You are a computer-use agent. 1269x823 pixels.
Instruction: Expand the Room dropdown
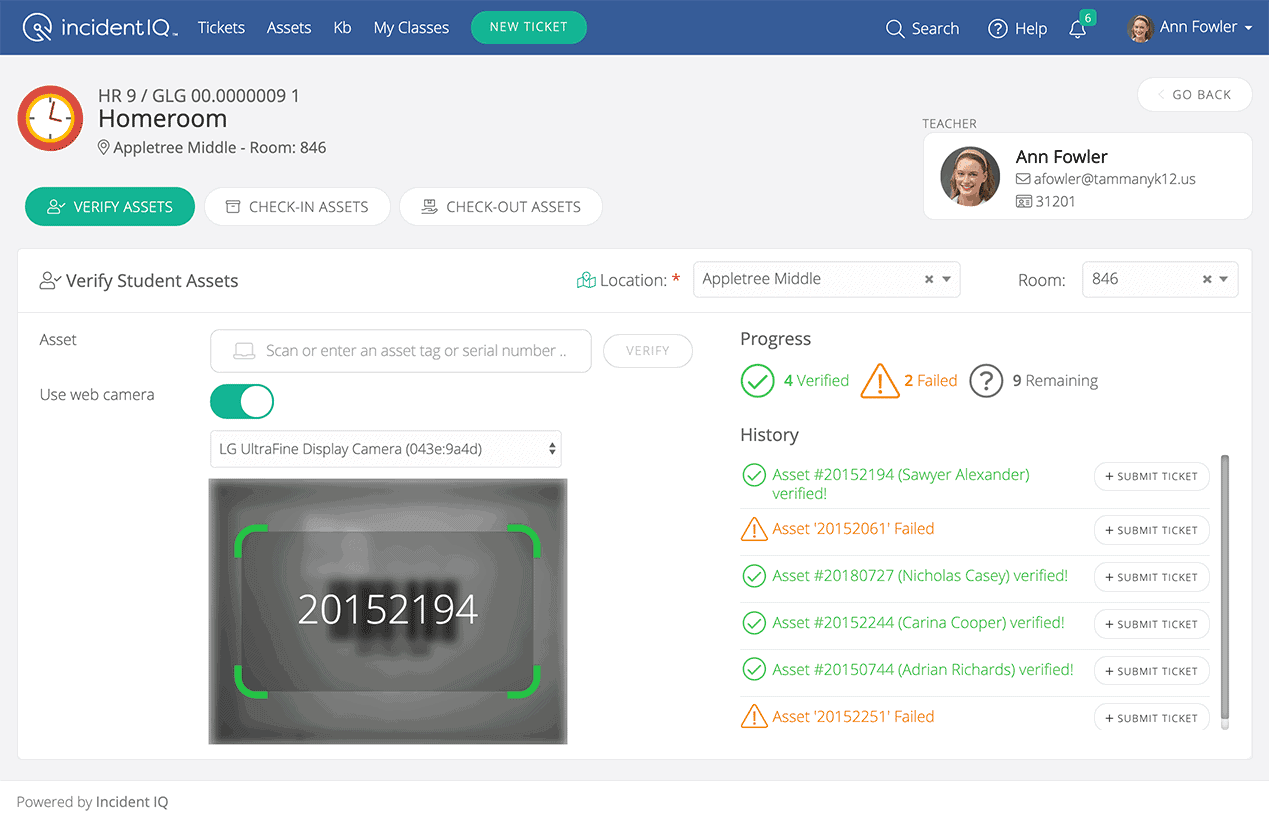pyautogui.click(x=1224, y=280)
